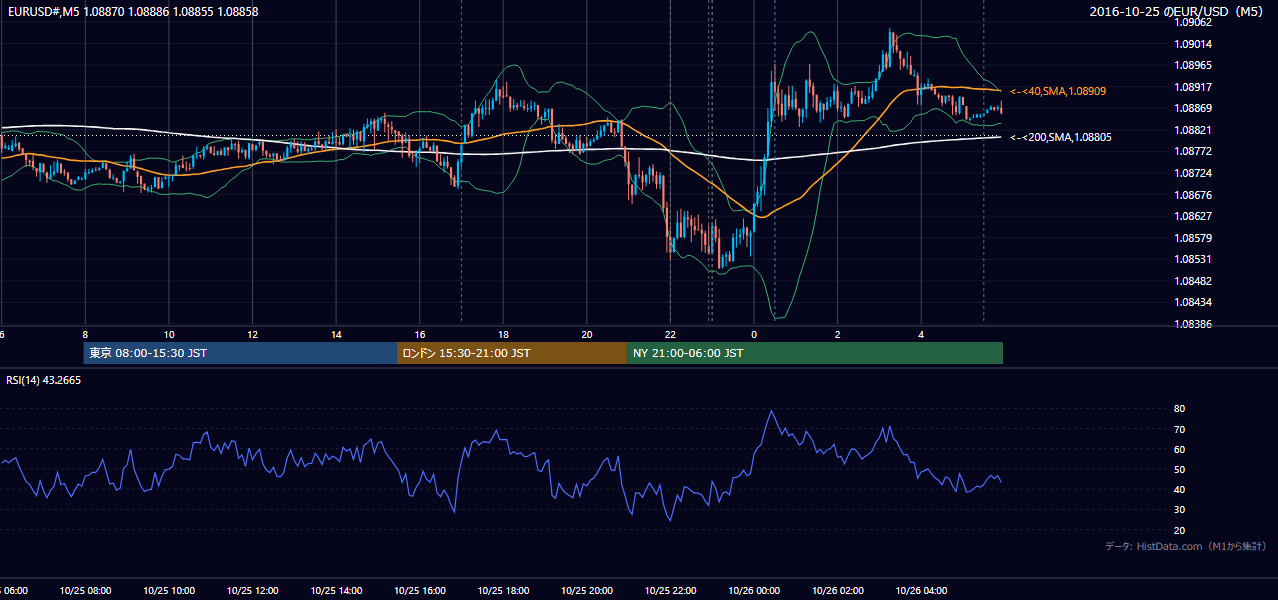The image size is (1278, 600).
Task: Click price axis value 1.08386
Action: [x=1193, y=324]
